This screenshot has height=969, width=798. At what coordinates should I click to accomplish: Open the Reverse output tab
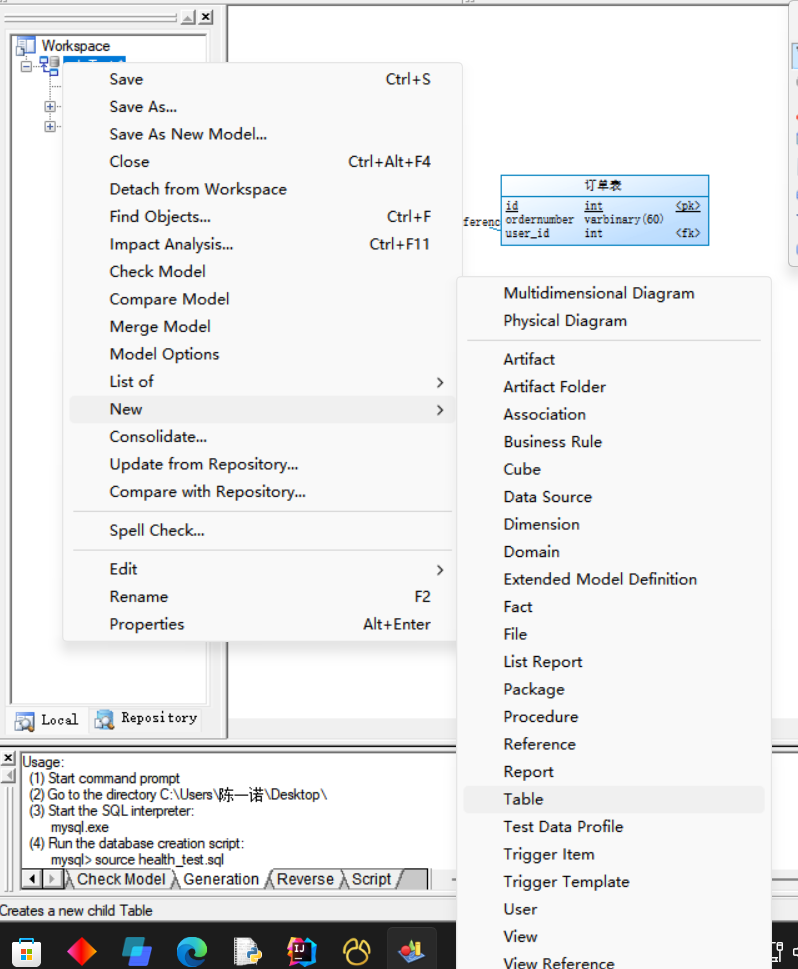[x=305, y=879]
